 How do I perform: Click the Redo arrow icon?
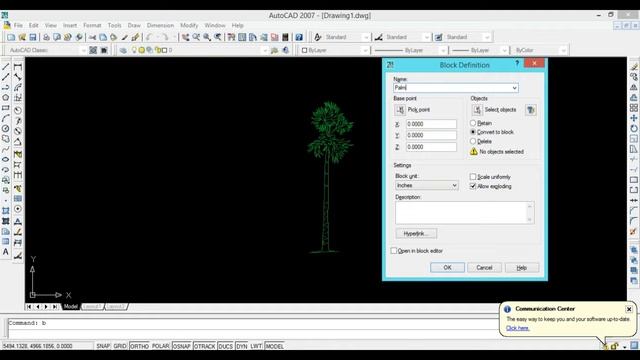(165, 37)
